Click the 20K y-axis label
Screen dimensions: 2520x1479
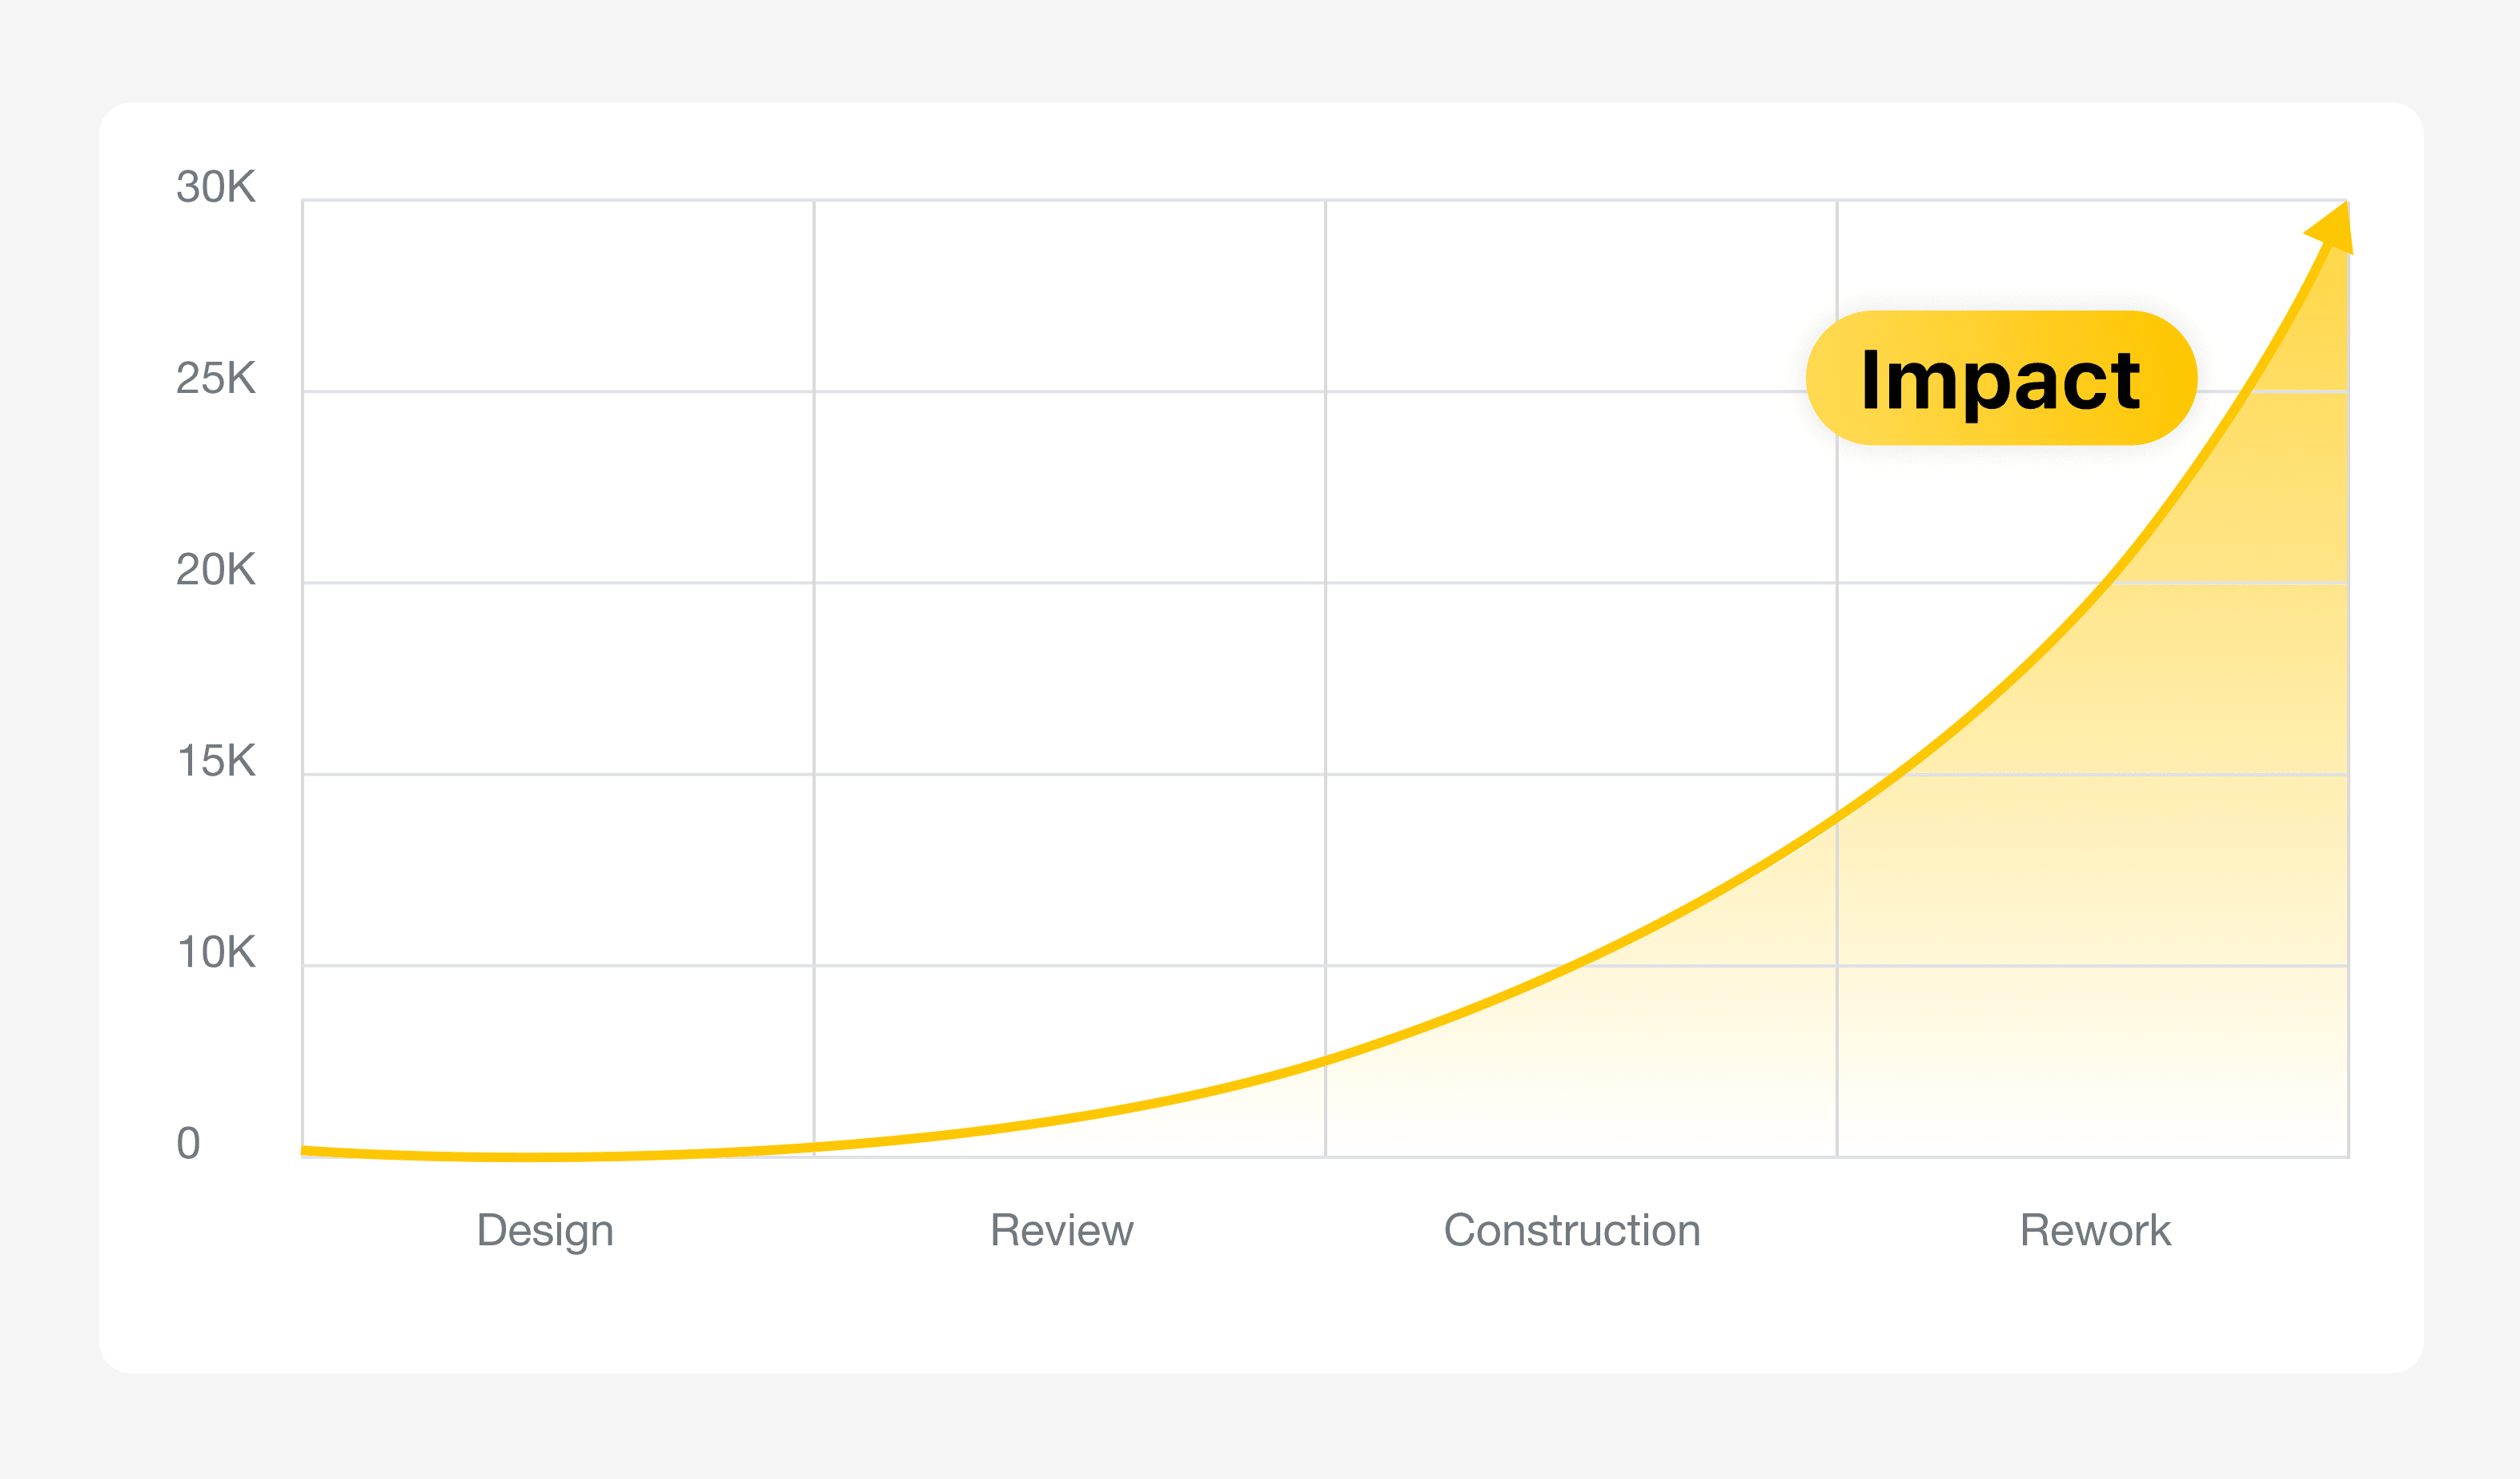point(216,570)
